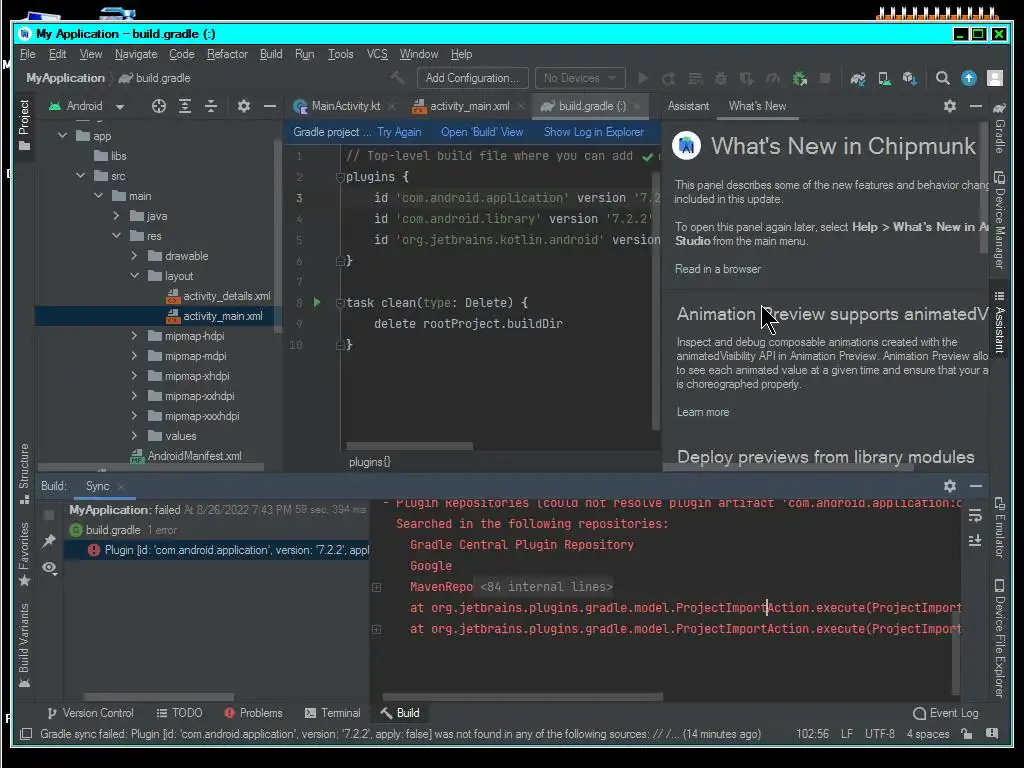Hide the Build tool window

[976, 486]
